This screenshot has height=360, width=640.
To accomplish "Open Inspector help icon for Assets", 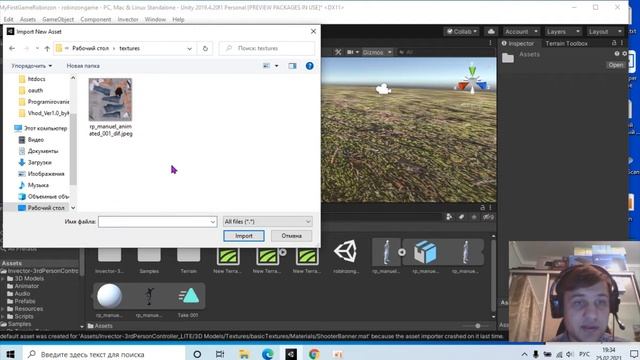I will [x=617, y=53].
